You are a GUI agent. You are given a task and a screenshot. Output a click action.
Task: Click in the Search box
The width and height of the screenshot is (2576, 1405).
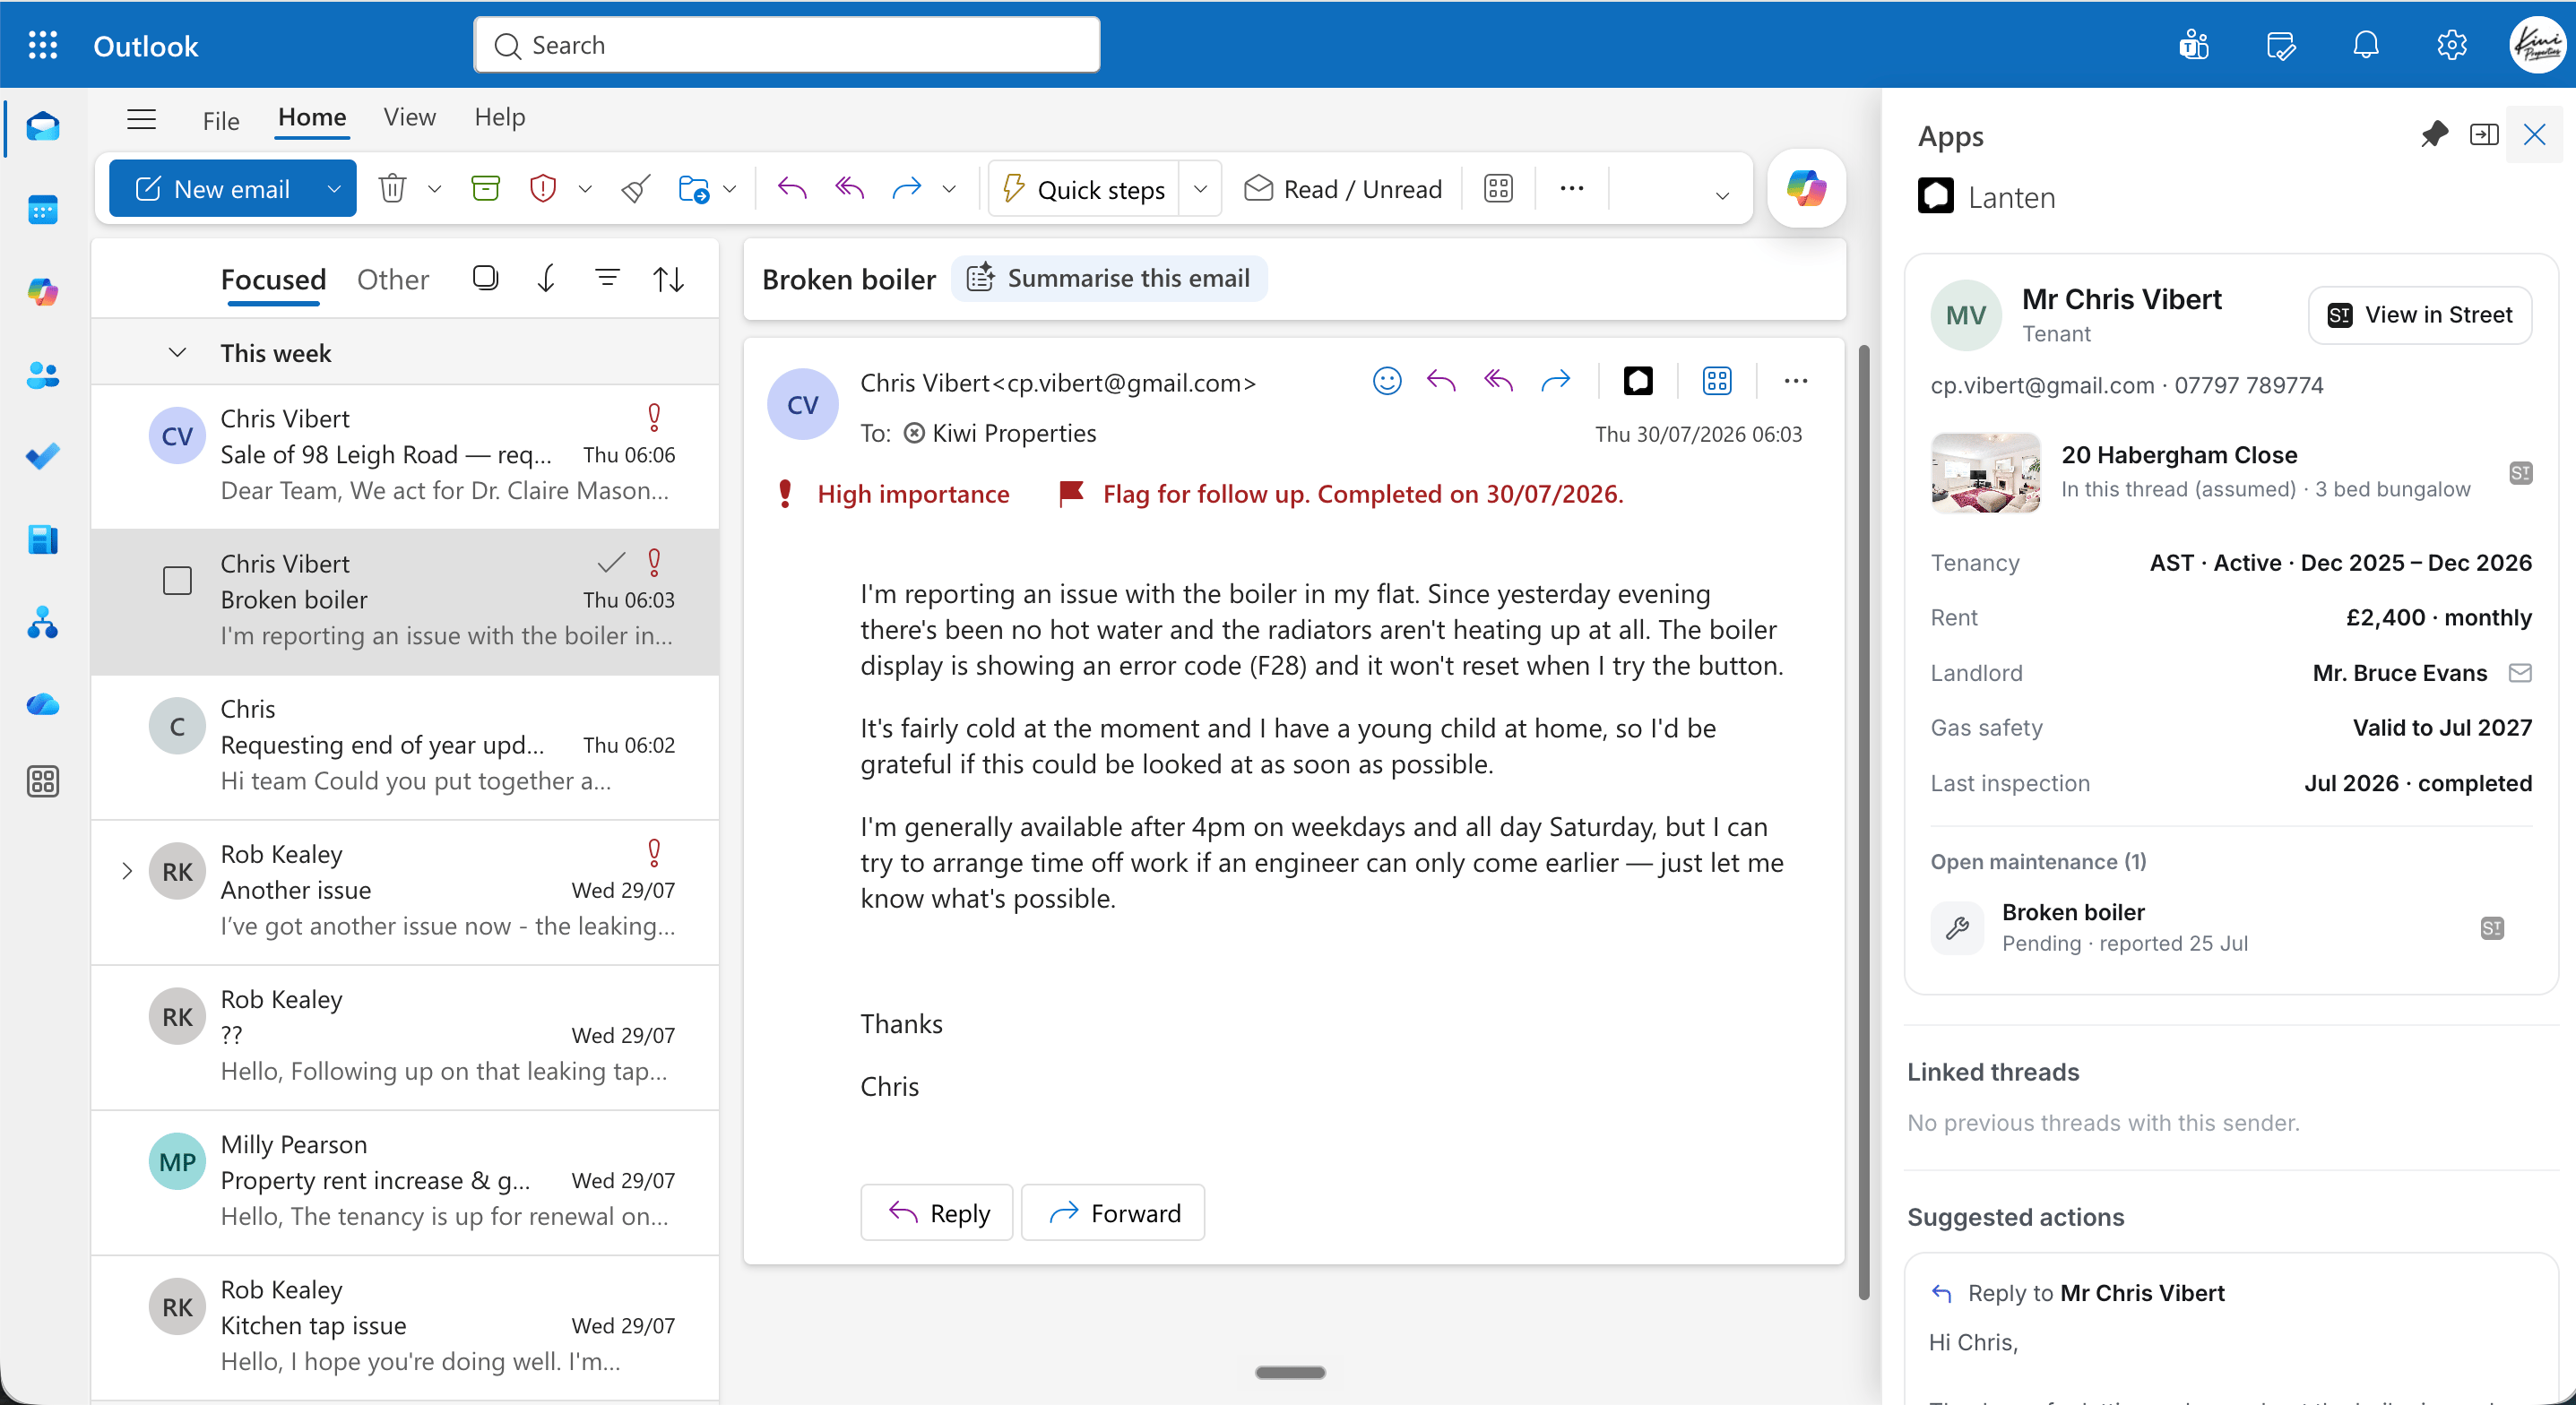click(786, 45)
